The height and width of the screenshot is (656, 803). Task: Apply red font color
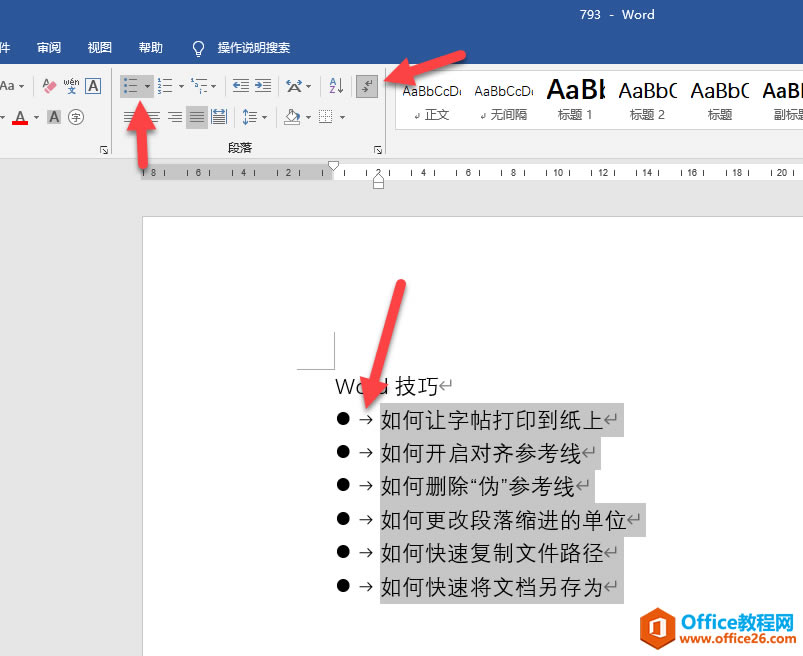[20, 117]
